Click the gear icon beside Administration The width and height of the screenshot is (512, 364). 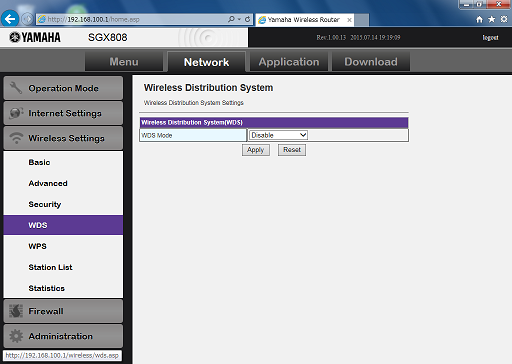(x=16, y=336)
